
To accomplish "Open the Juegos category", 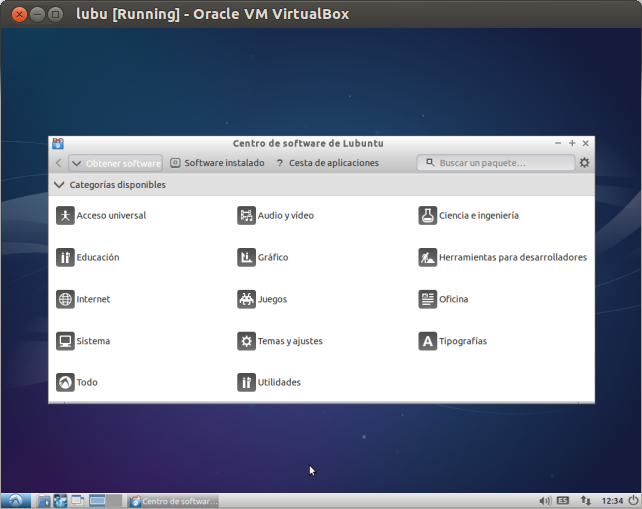I will click(272, 299).
